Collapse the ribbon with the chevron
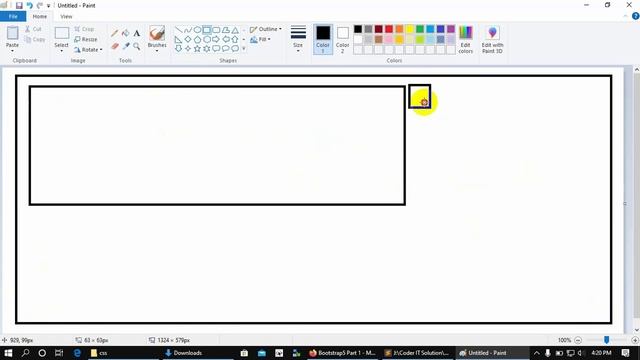The width and height of the screenshot is (640, 360). pyautogui.click(x=626, y=16)
